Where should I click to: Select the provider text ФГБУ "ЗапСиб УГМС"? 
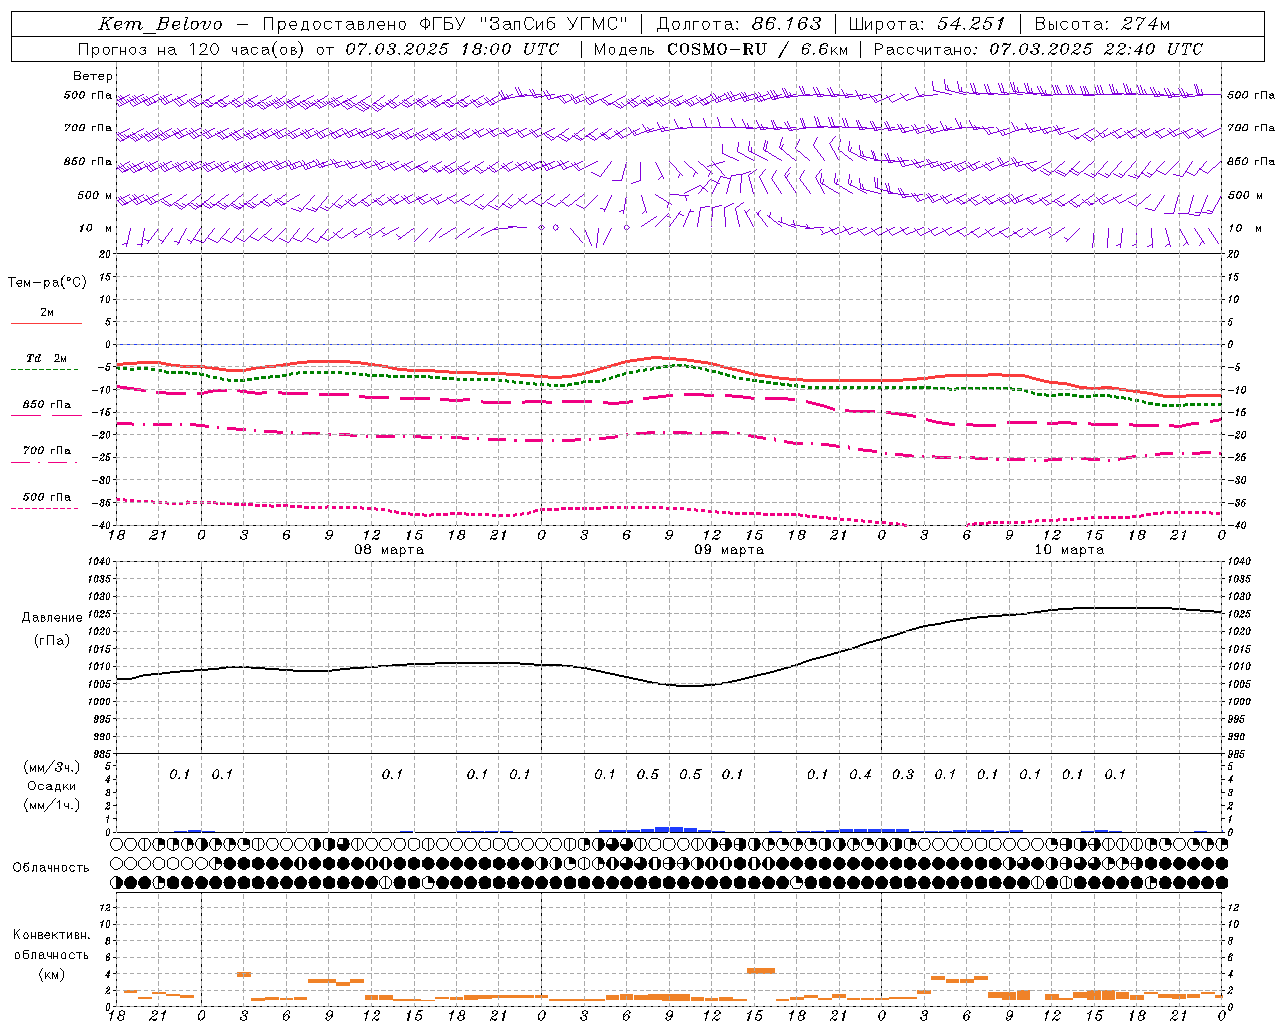point(524,24)
